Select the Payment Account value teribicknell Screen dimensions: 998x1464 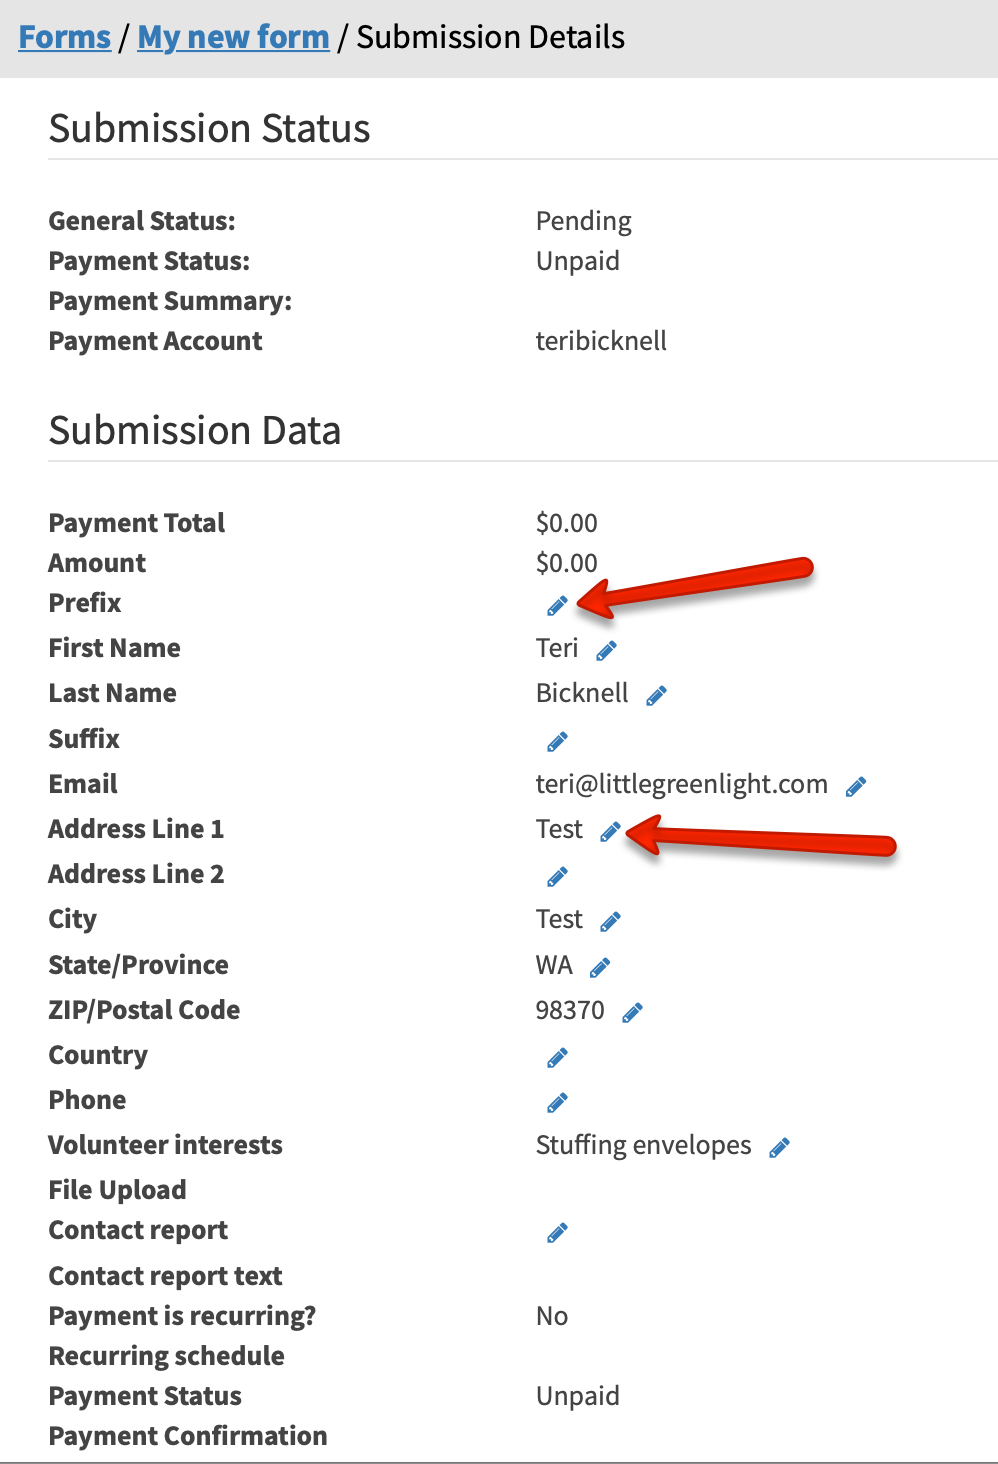coord(602,341)
